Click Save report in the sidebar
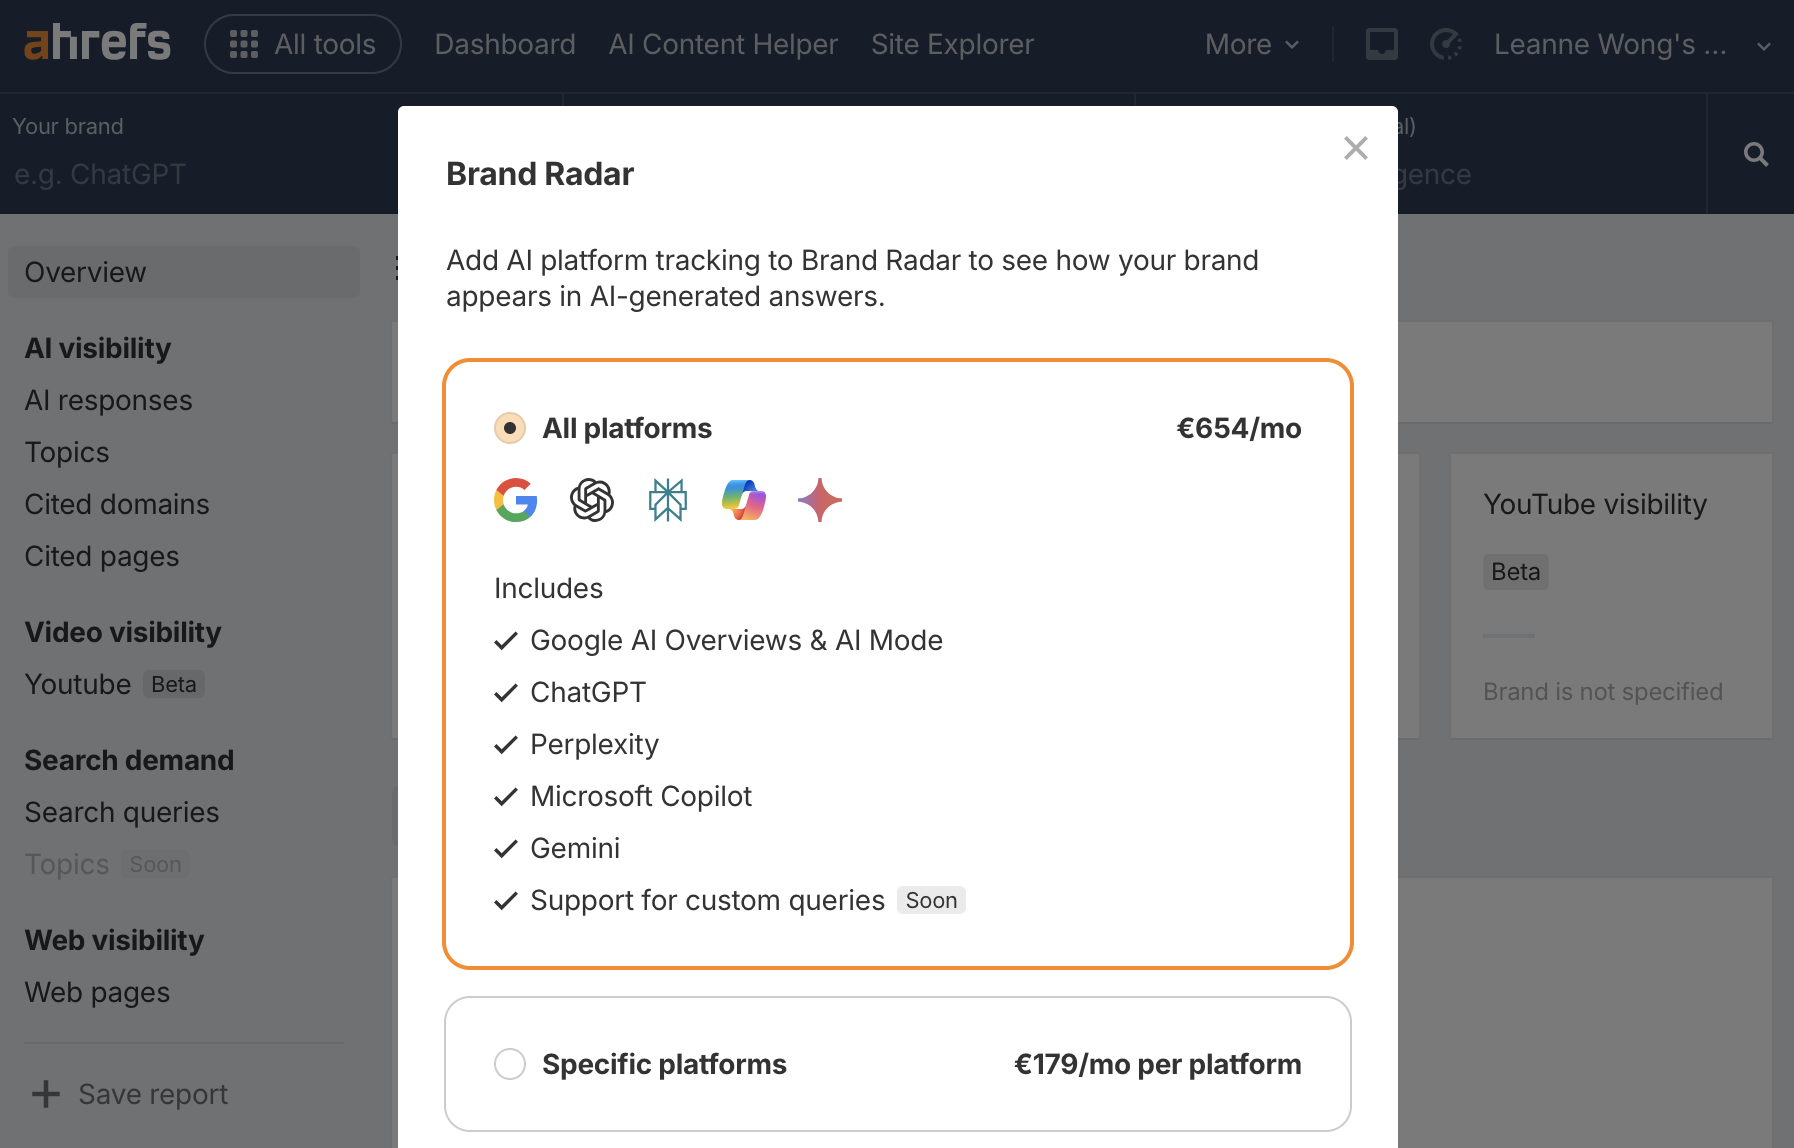 pos(128,1093)
